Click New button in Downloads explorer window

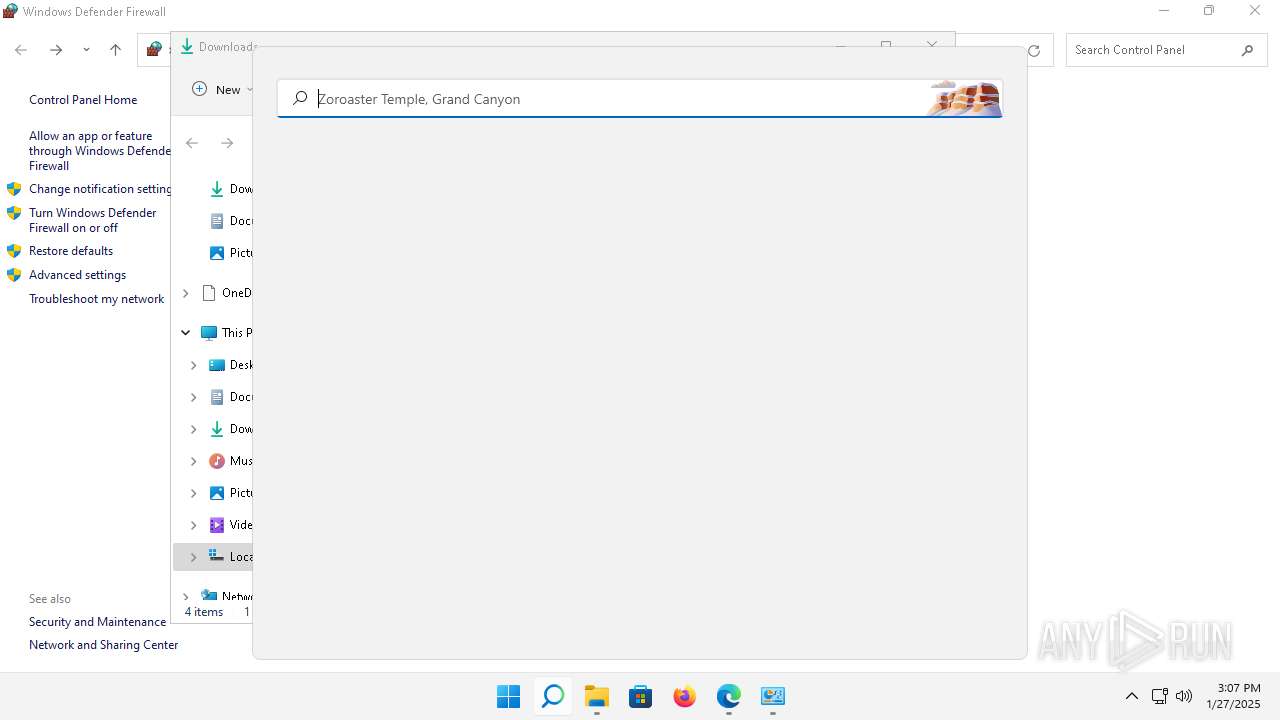220,89
